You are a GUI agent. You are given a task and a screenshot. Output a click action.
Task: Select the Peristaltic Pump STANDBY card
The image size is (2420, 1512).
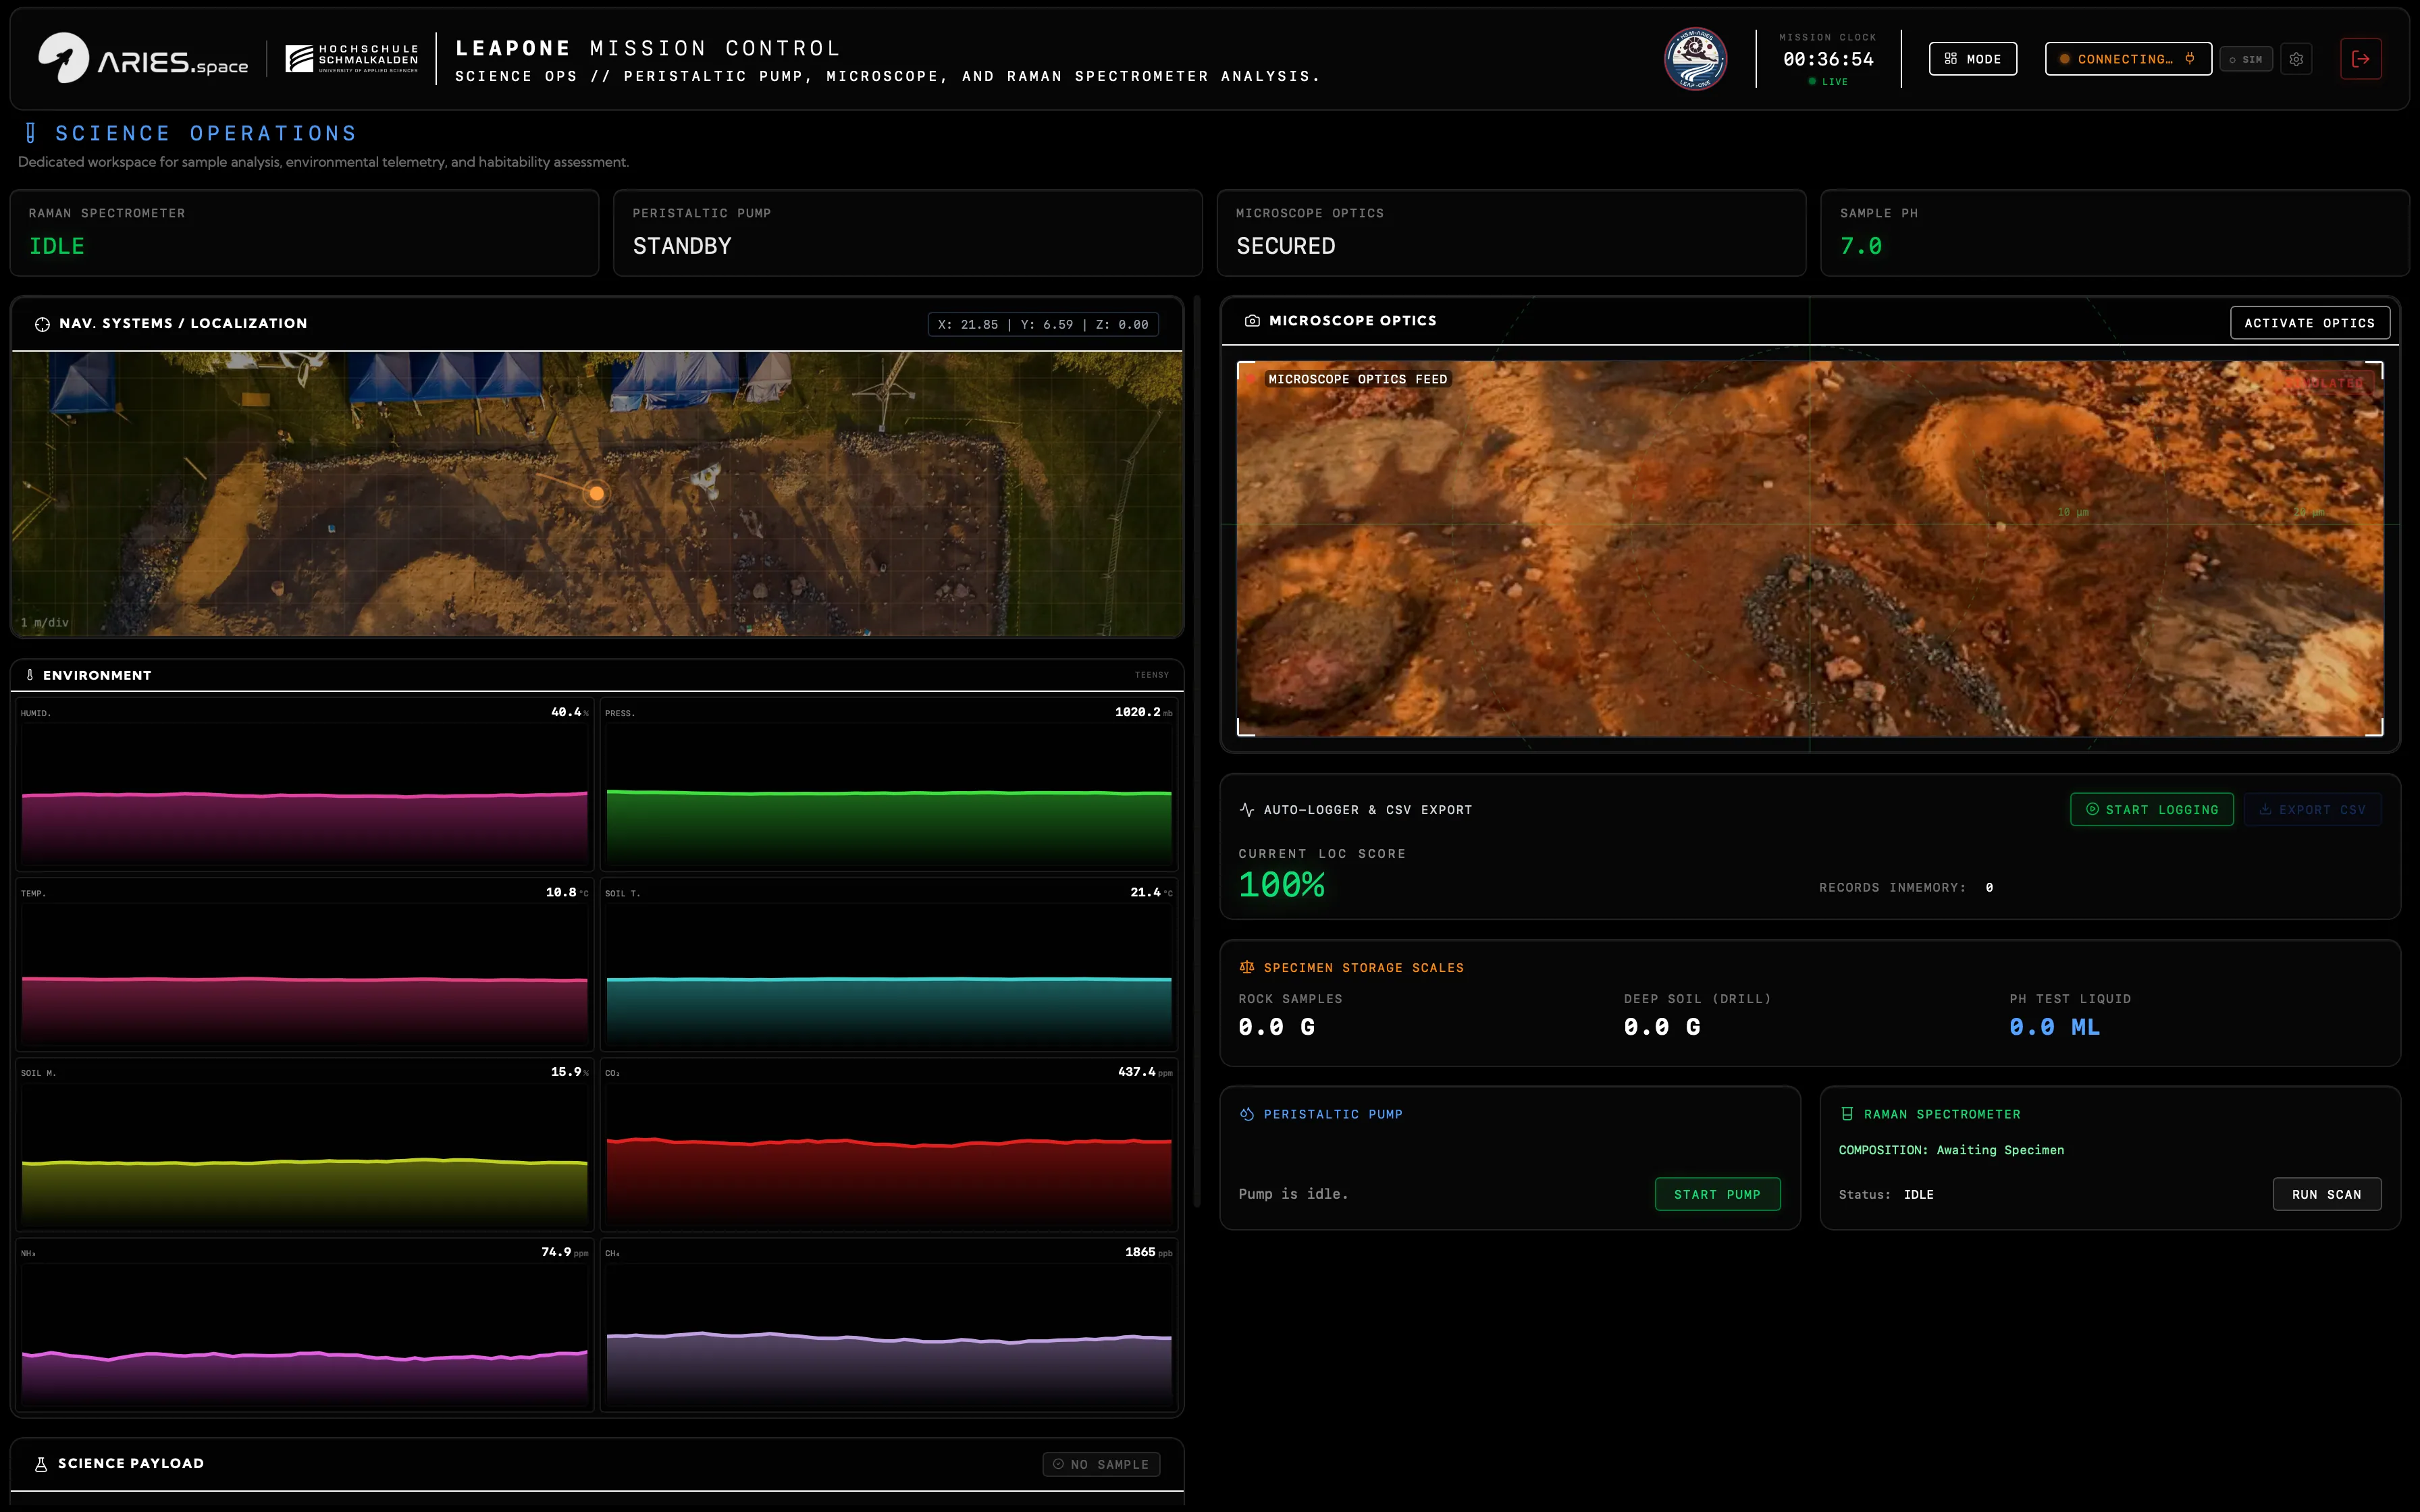907,233
